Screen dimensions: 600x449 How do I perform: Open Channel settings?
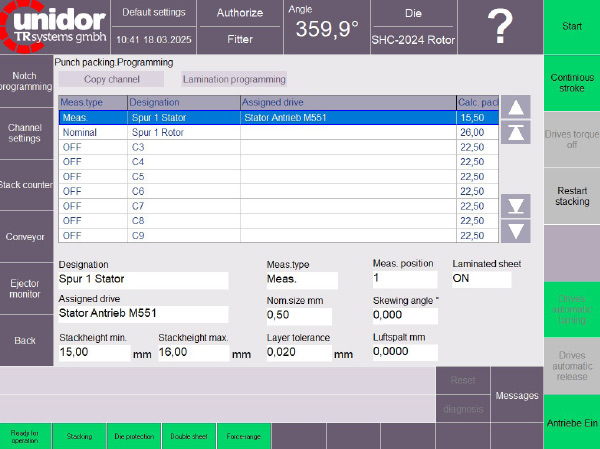(x=26, y=133)
